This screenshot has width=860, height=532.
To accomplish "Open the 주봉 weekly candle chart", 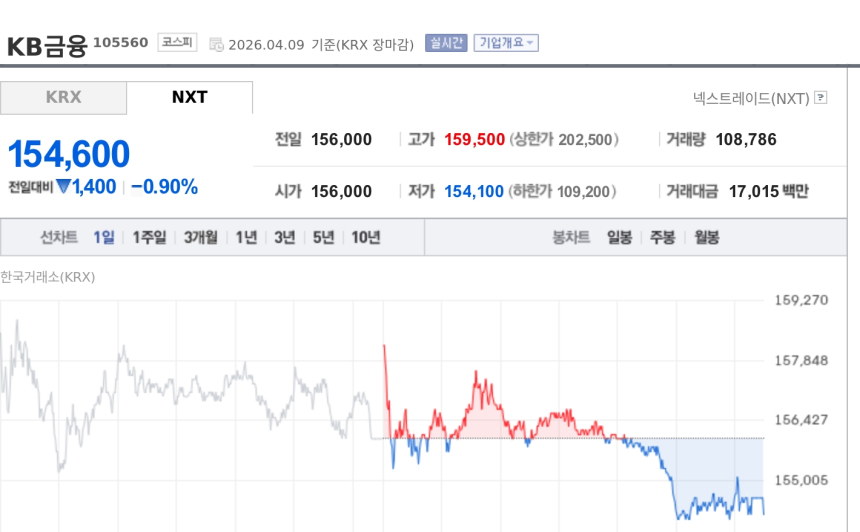I will [663, 237].
